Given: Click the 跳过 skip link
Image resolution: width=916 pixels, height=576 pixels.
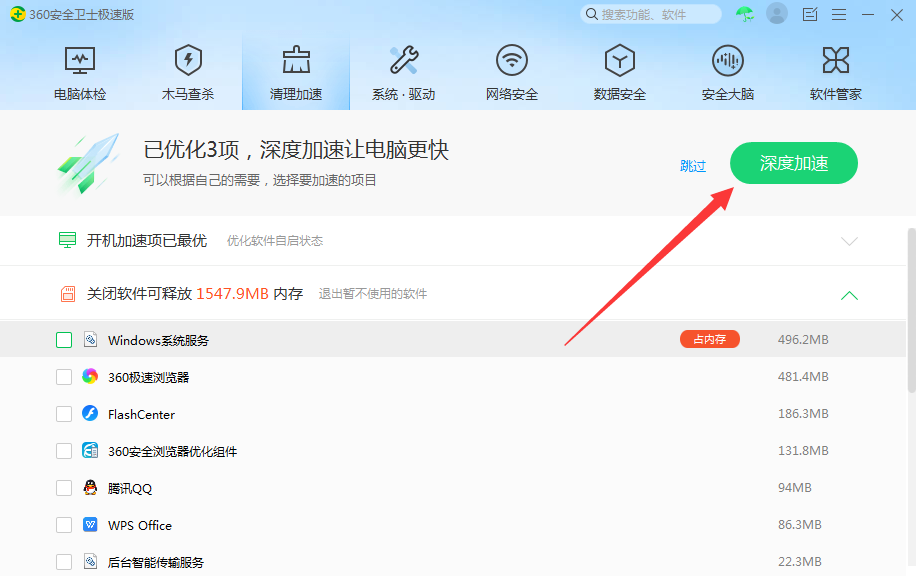Looking at the screenshot, I should pos(693,166).
